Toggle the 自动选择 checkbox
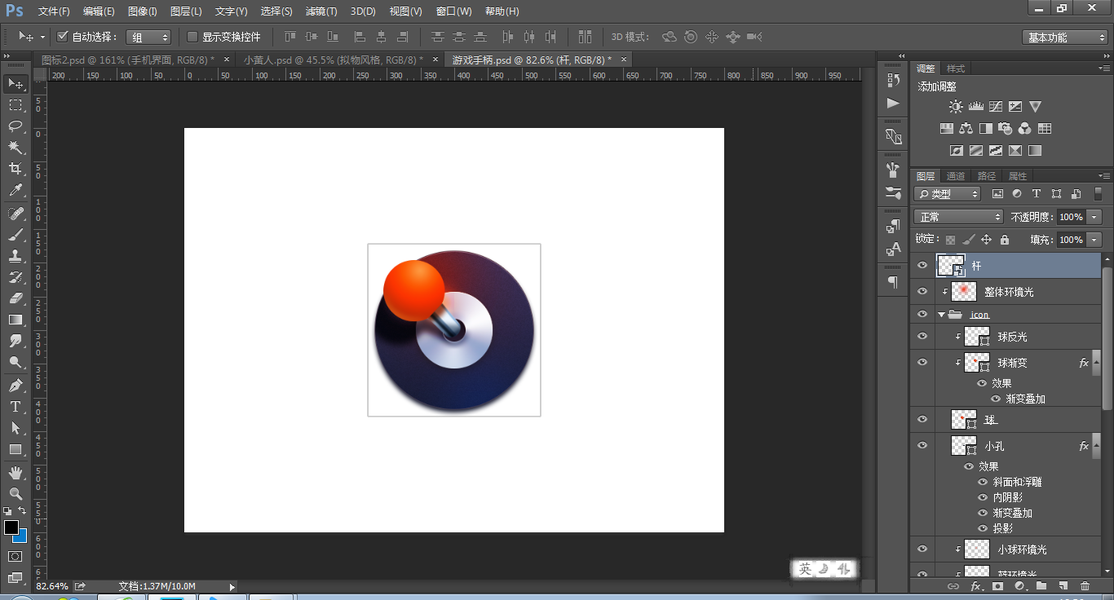Viewport: 1114px width, 600px height. tap(63, 36)
